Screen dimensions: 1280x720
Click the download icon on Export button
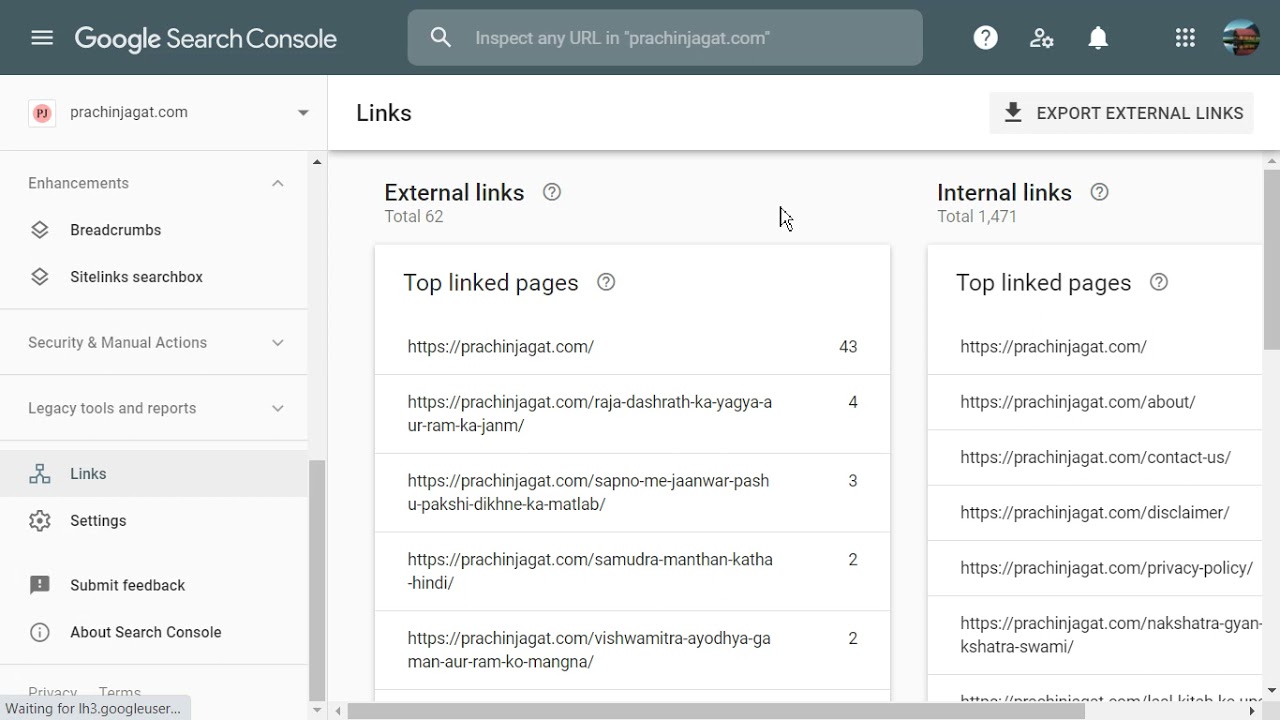coord(1013,113)
